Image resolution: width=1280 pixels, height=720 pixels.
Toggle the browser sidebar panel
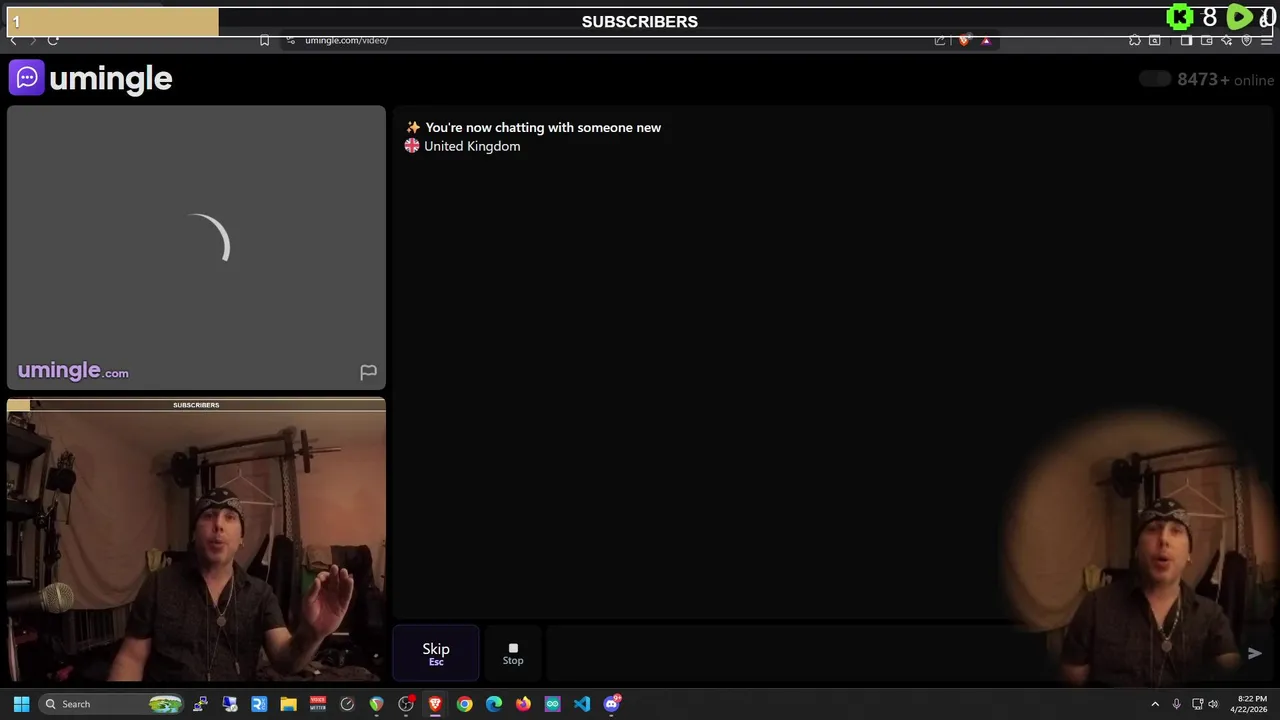click(x=1186, y=40)
